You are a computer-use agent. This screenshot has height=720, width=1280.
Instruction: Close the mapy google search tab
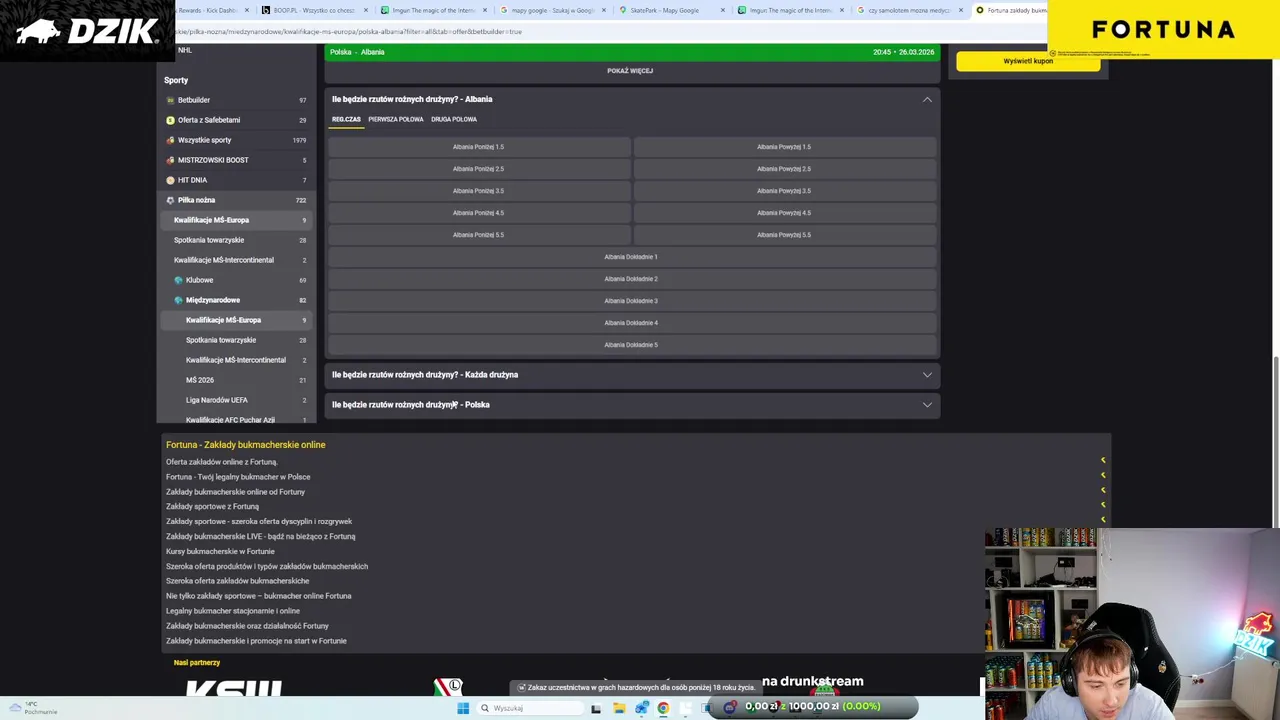point(604,10)
